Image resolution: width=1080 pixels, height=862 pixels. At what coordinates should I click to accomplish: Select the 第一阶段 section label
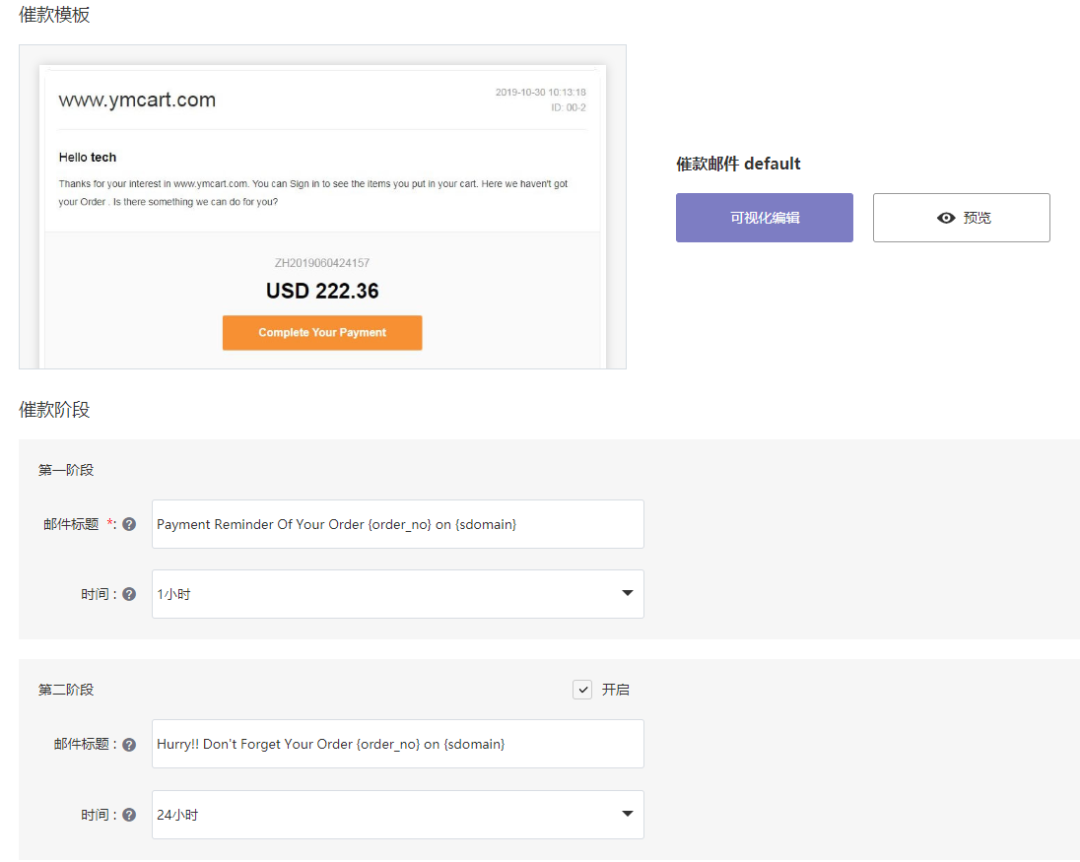[x=66, y=470]
